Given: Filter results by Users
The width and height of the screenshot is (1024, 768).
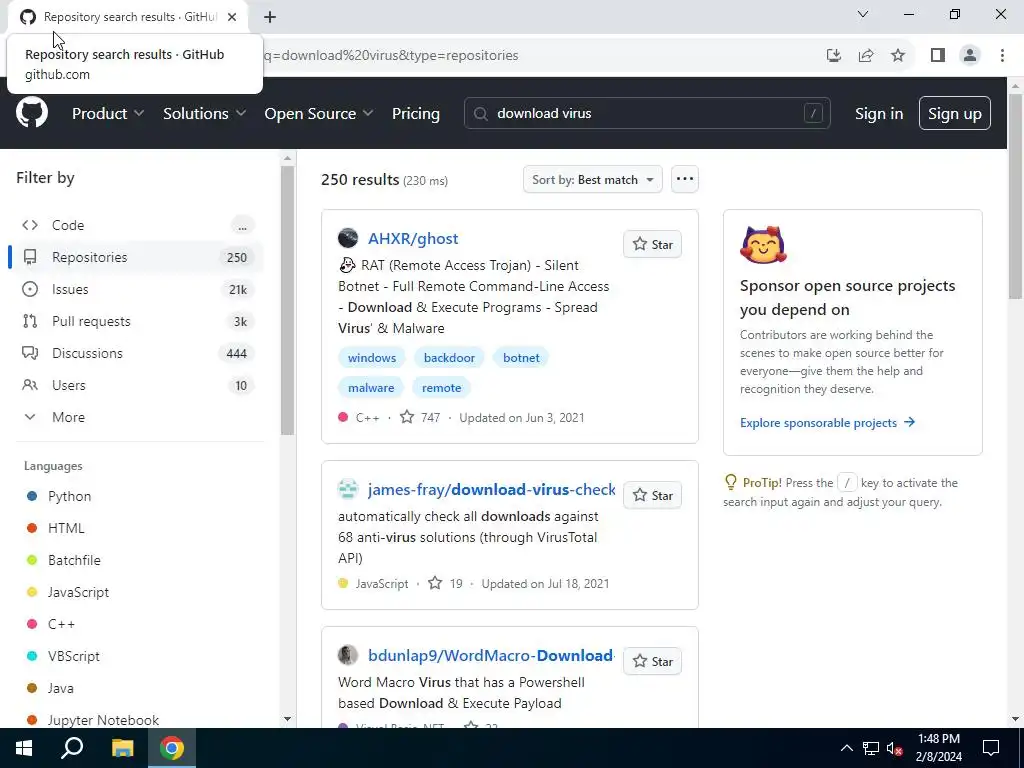Looking at the screenshot, I should coord(138,385).
